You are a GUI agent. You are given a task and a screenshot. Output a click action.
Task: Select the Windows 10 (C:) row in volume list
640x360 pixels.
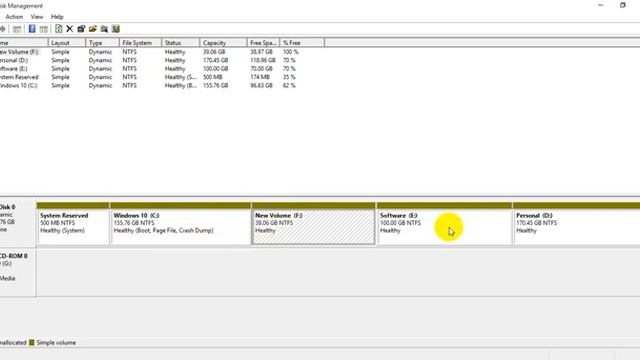[150, 85]
